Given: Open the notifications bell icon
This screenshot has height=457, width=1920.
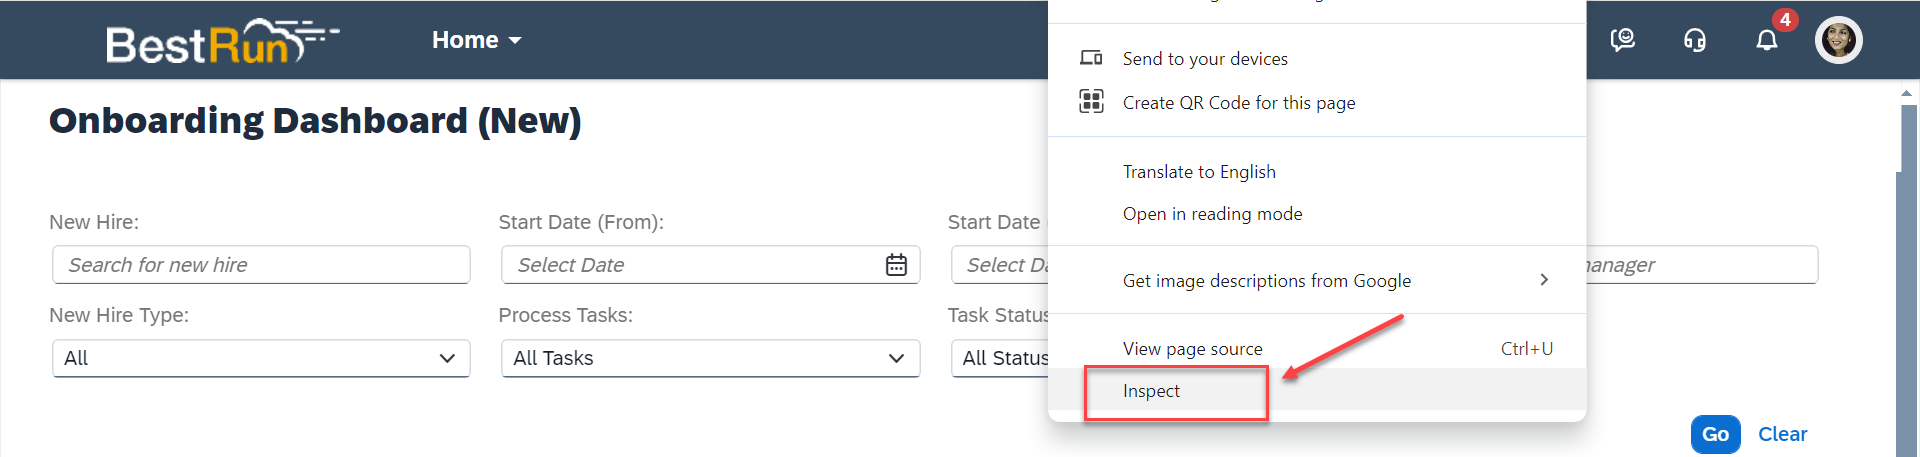Looking at the screenshot, I should point(1767,40).
